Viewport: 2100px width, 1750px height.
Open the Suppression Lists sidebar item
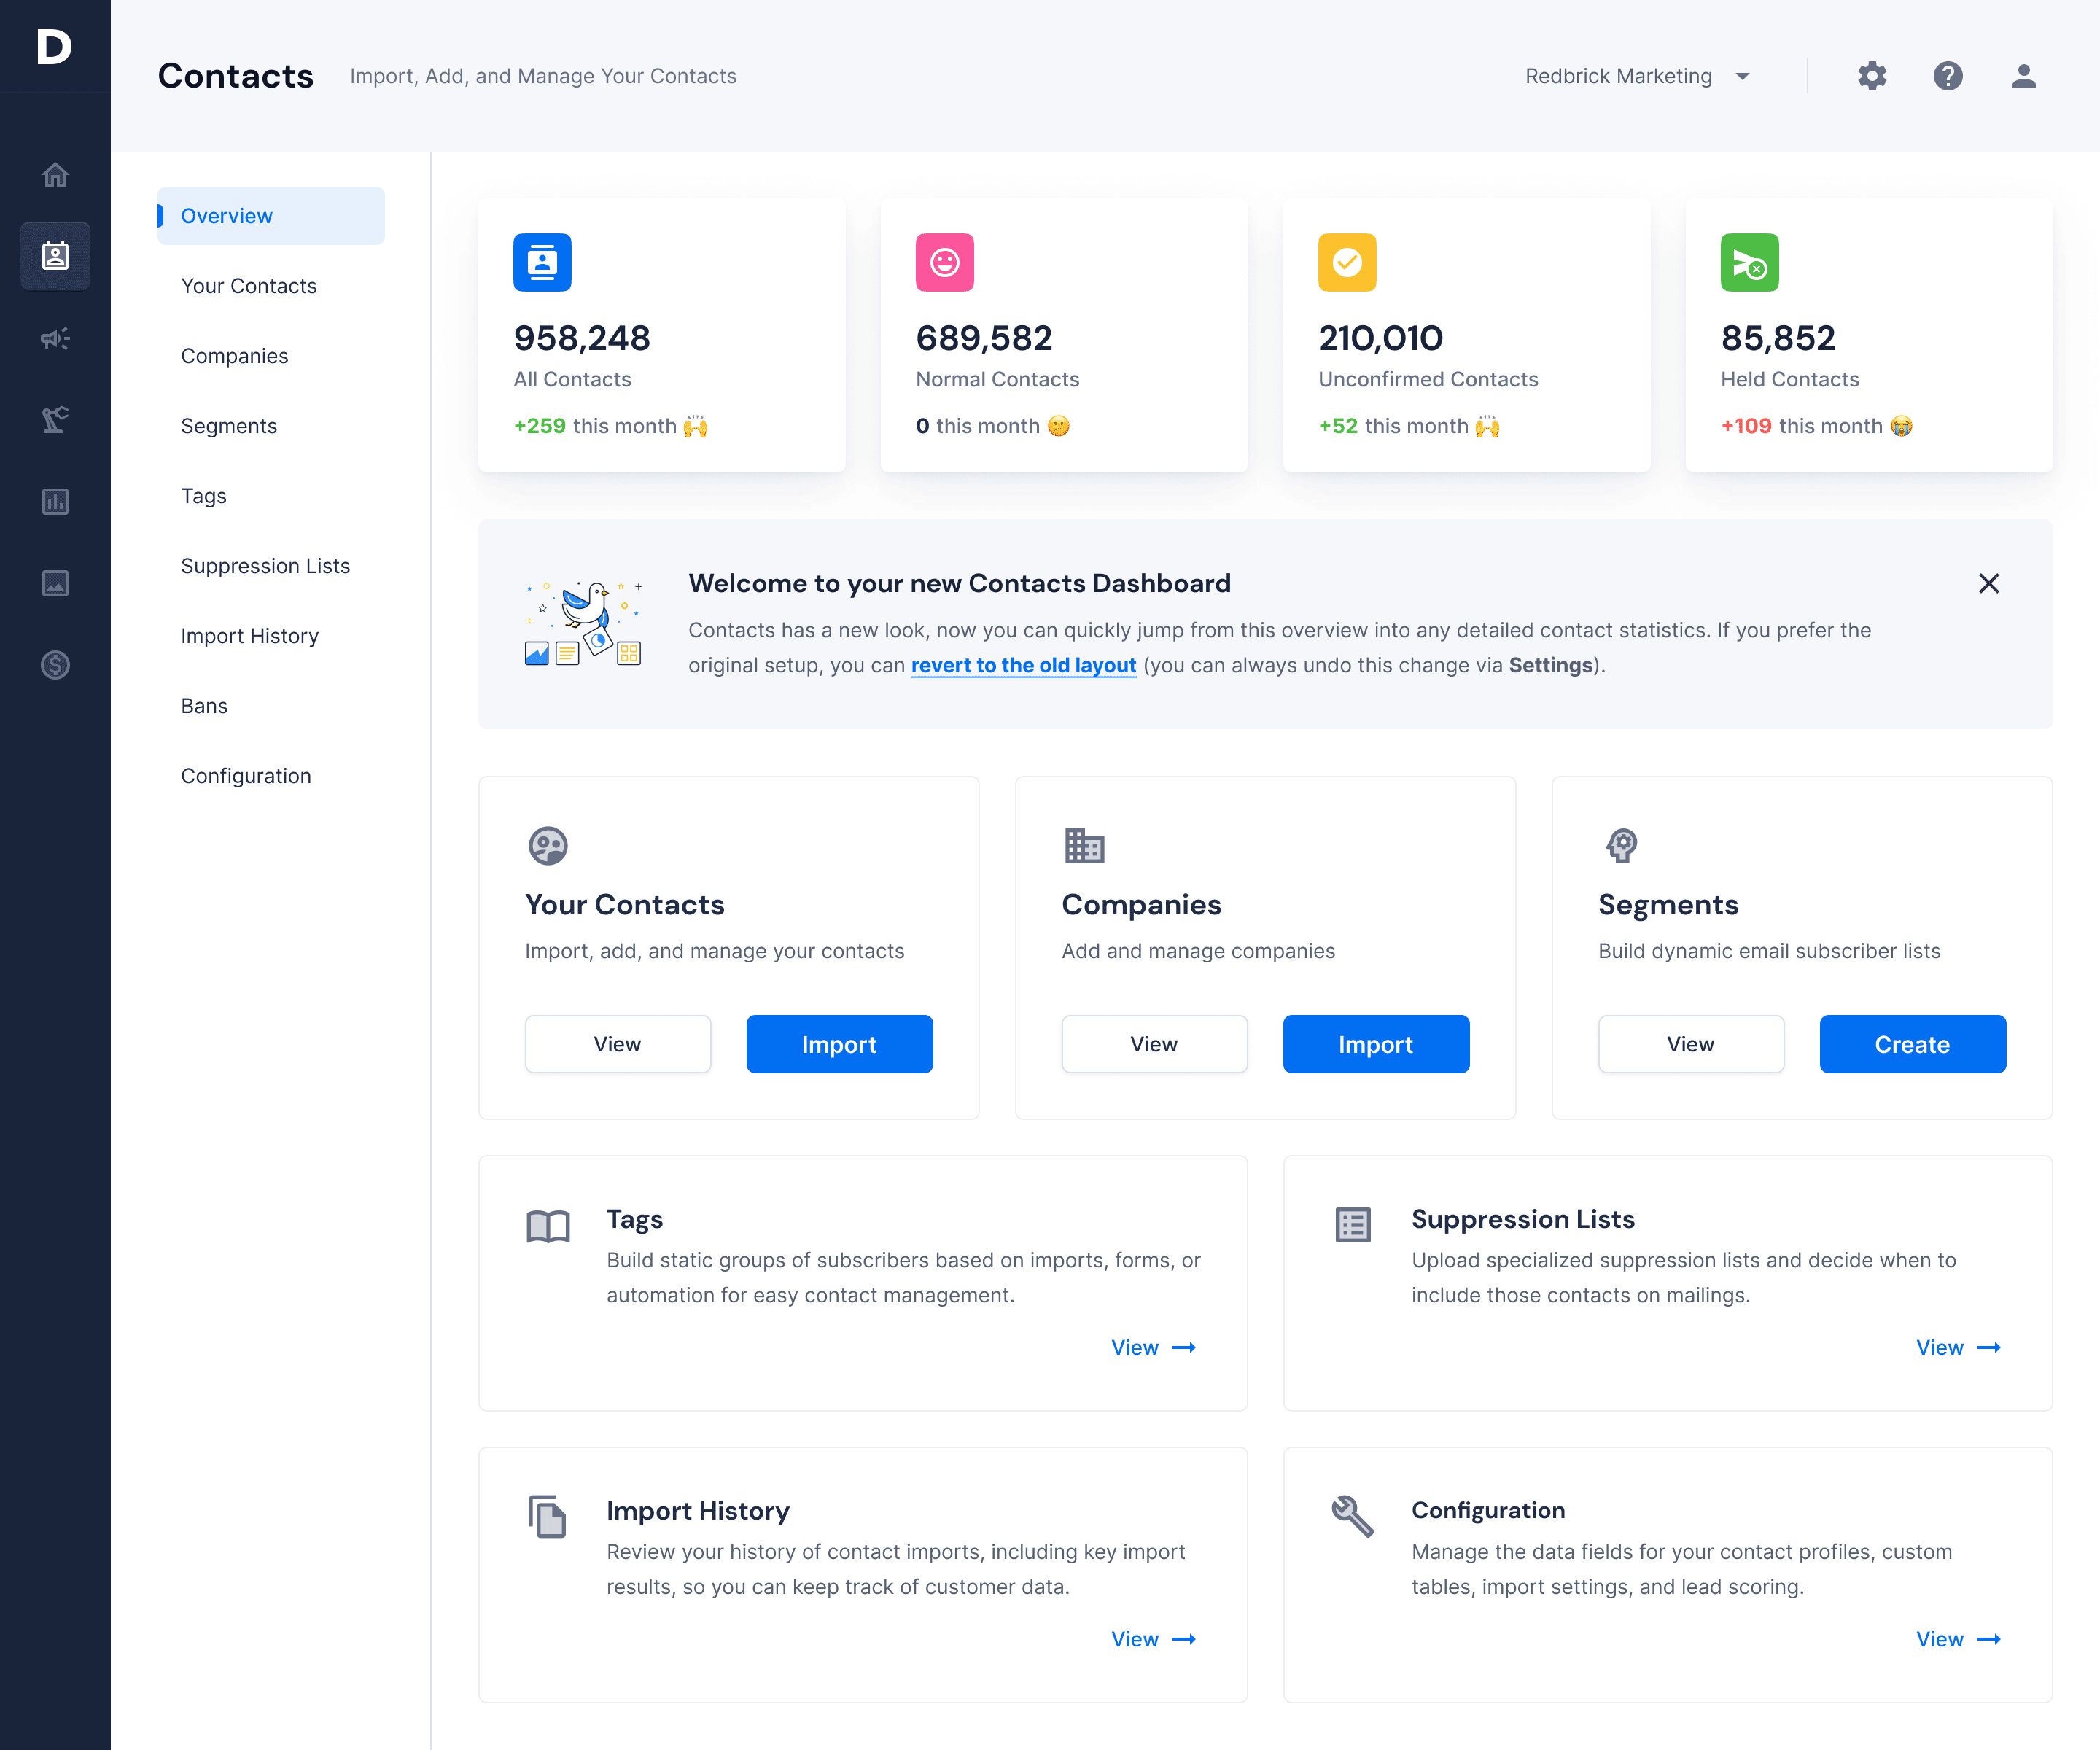(265, 565)
